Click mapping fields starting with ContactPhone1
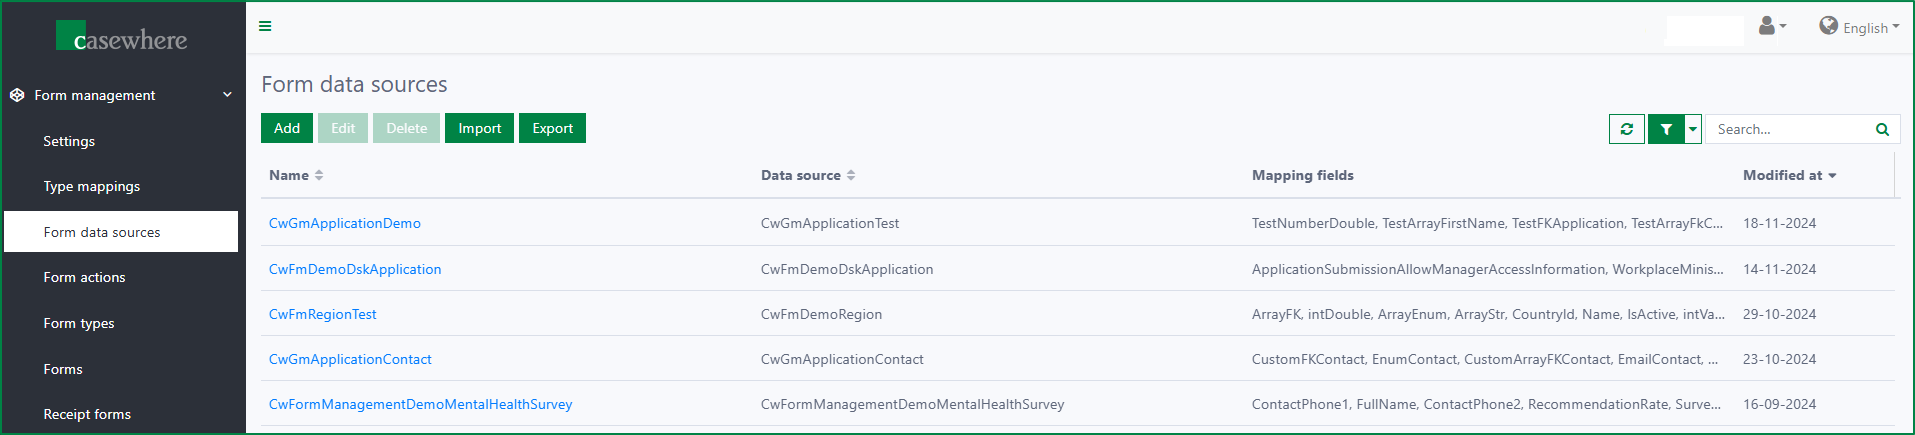This screenshot has width=1915, height=435. pos(1486,404)
